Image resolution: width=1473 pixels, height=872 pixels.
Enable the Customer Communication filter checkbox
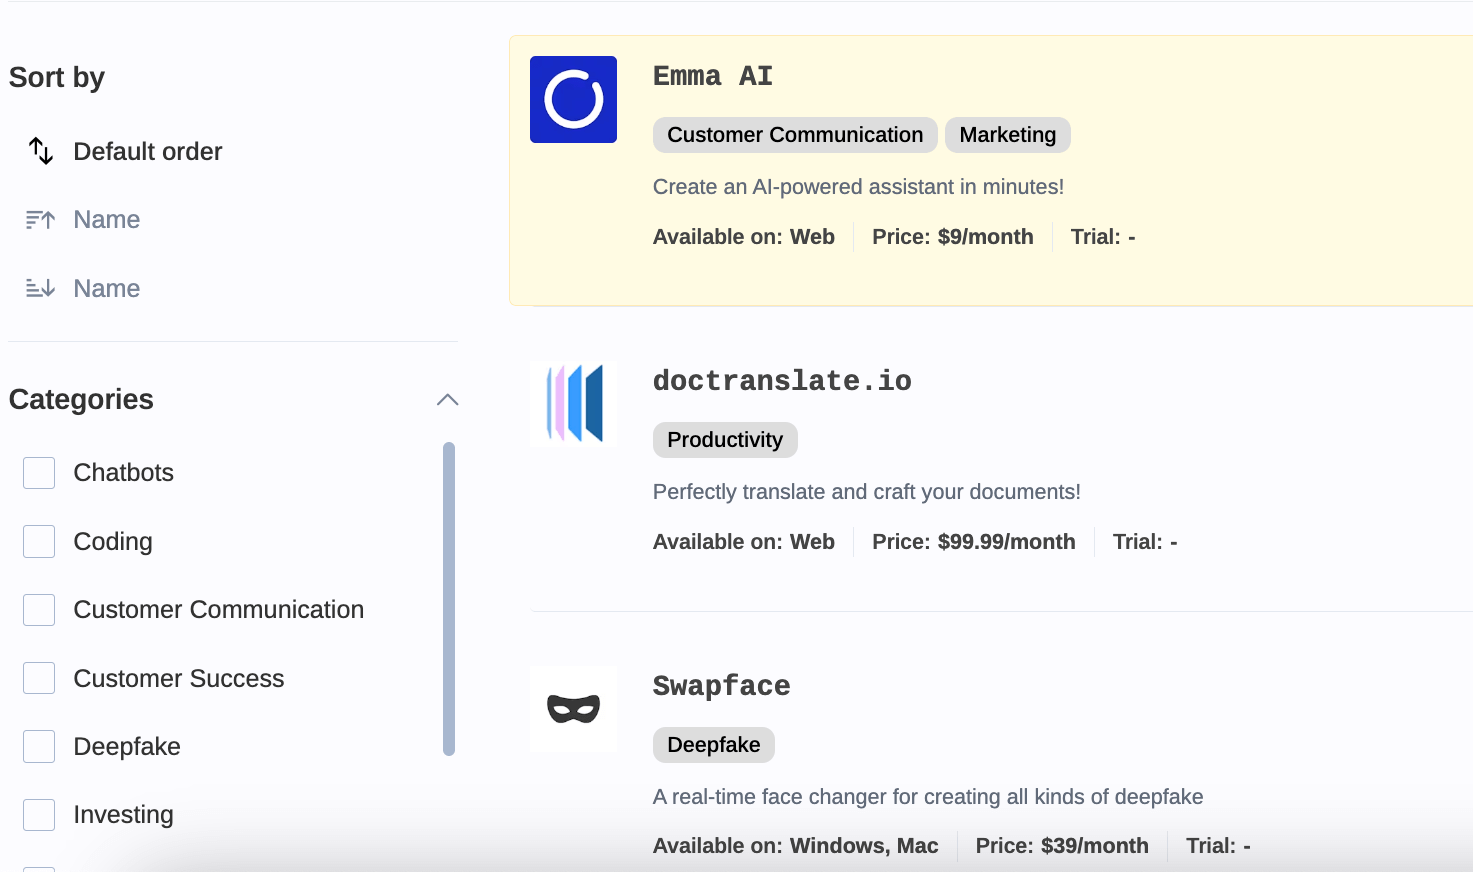(39, 610)
